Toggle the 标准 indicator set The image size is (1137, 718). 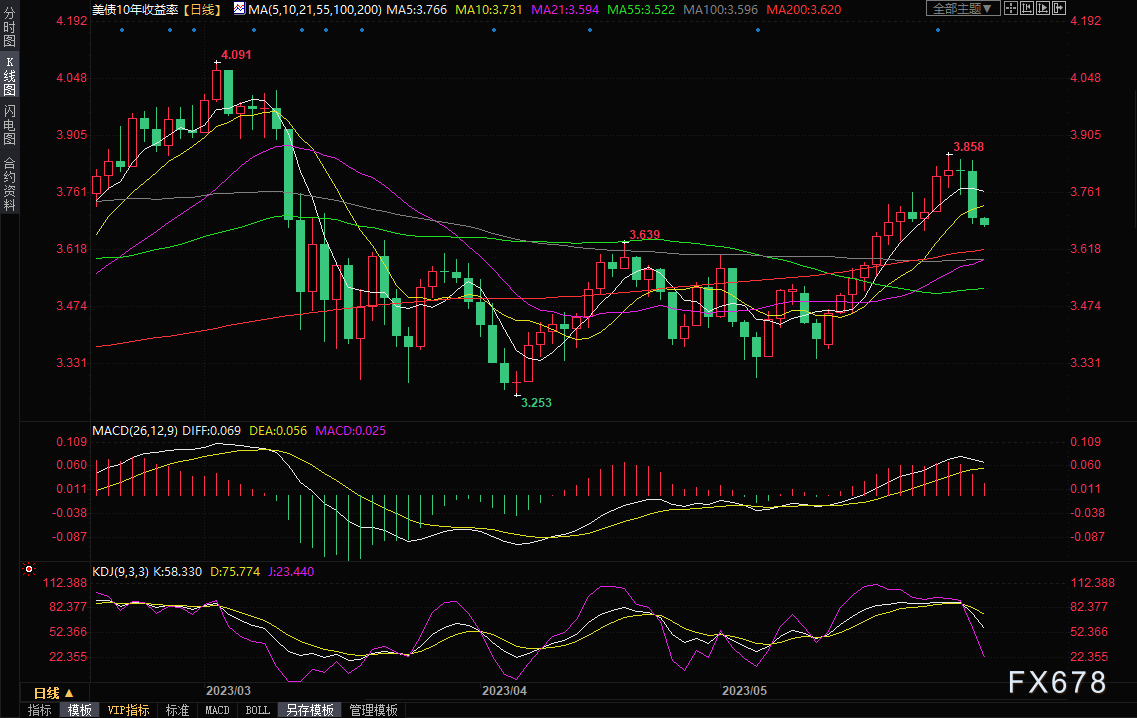point(177,710)
